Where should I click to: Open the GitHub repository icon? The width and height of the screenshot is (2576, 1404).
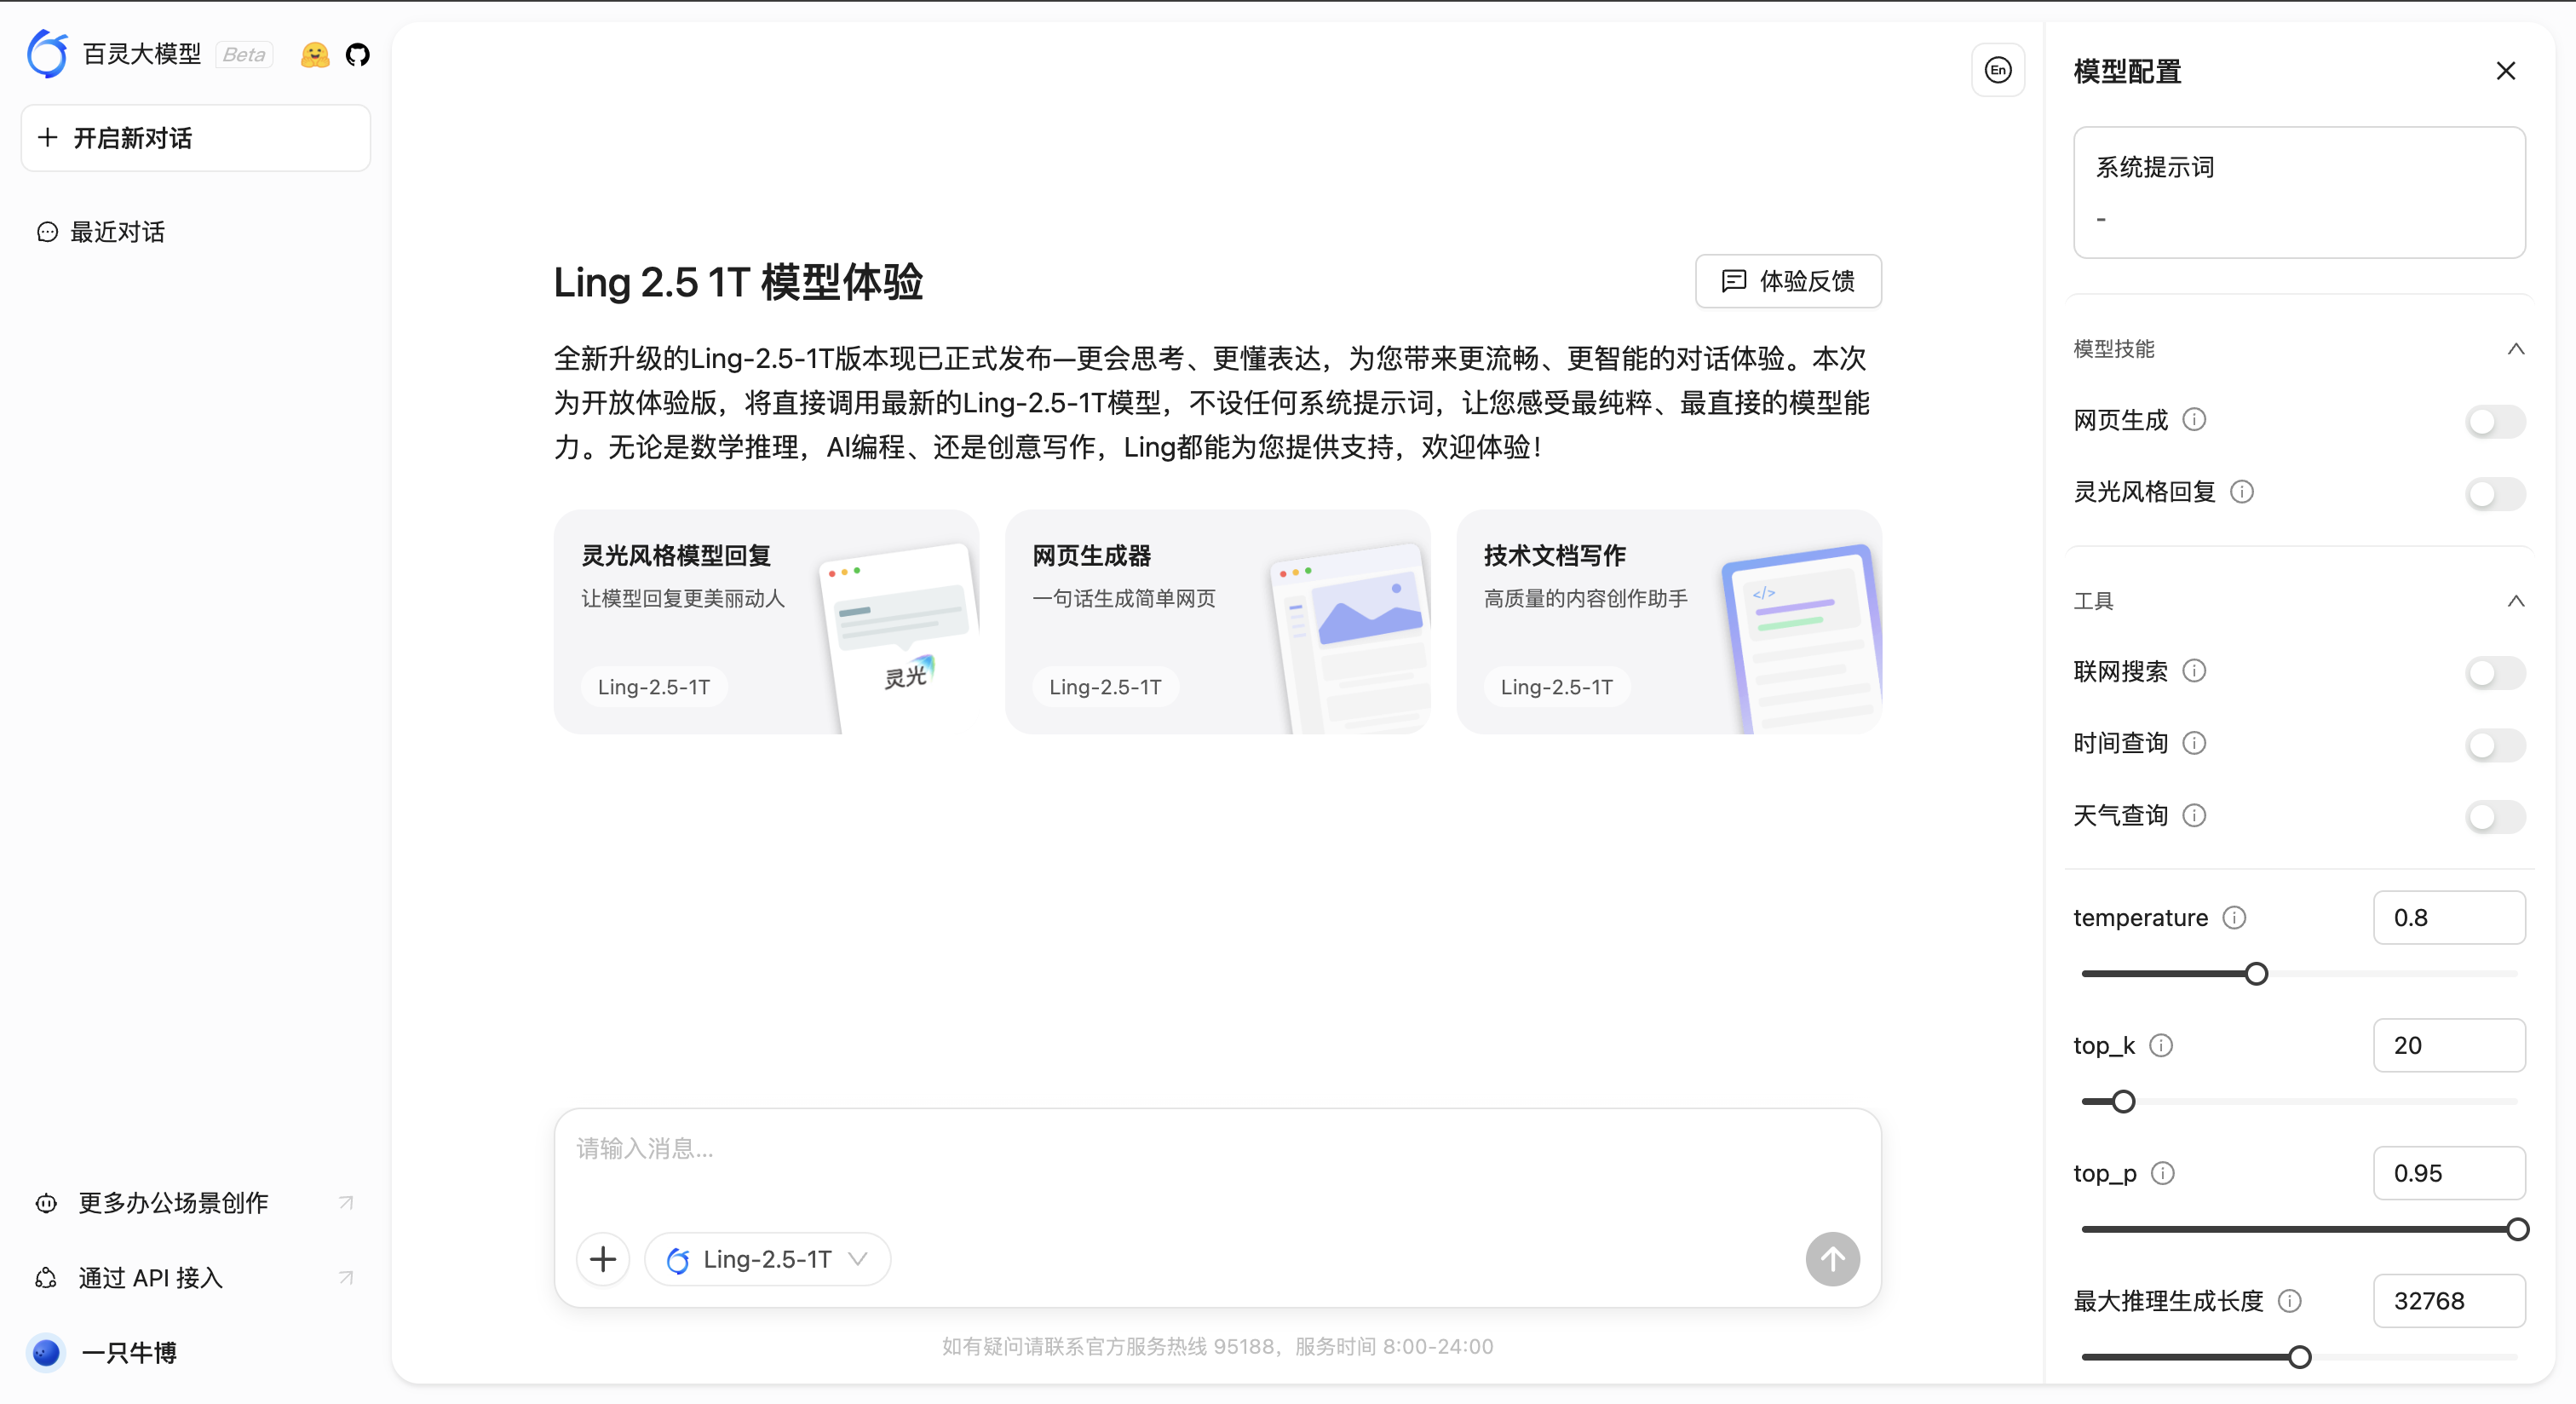[357, 55]
